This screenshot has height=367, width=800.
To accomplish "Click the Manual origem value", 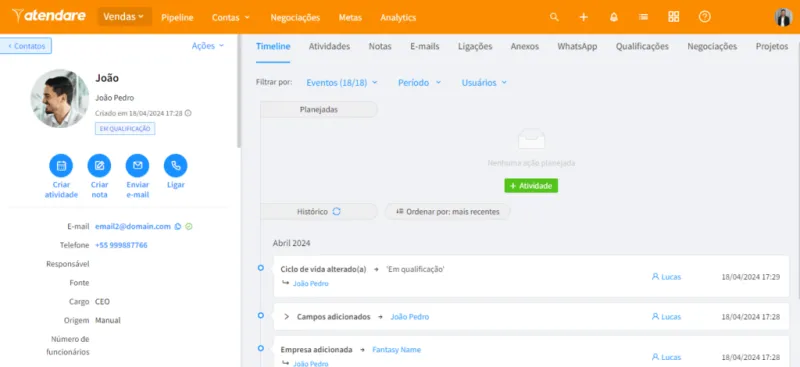I will click(108, 321).
